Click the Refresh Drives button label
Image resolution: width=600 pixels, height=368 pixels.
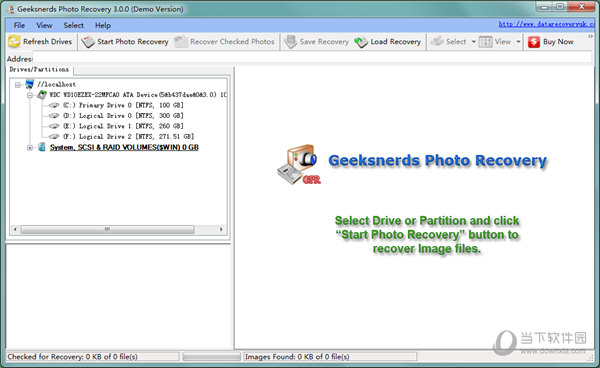[47, 42]
